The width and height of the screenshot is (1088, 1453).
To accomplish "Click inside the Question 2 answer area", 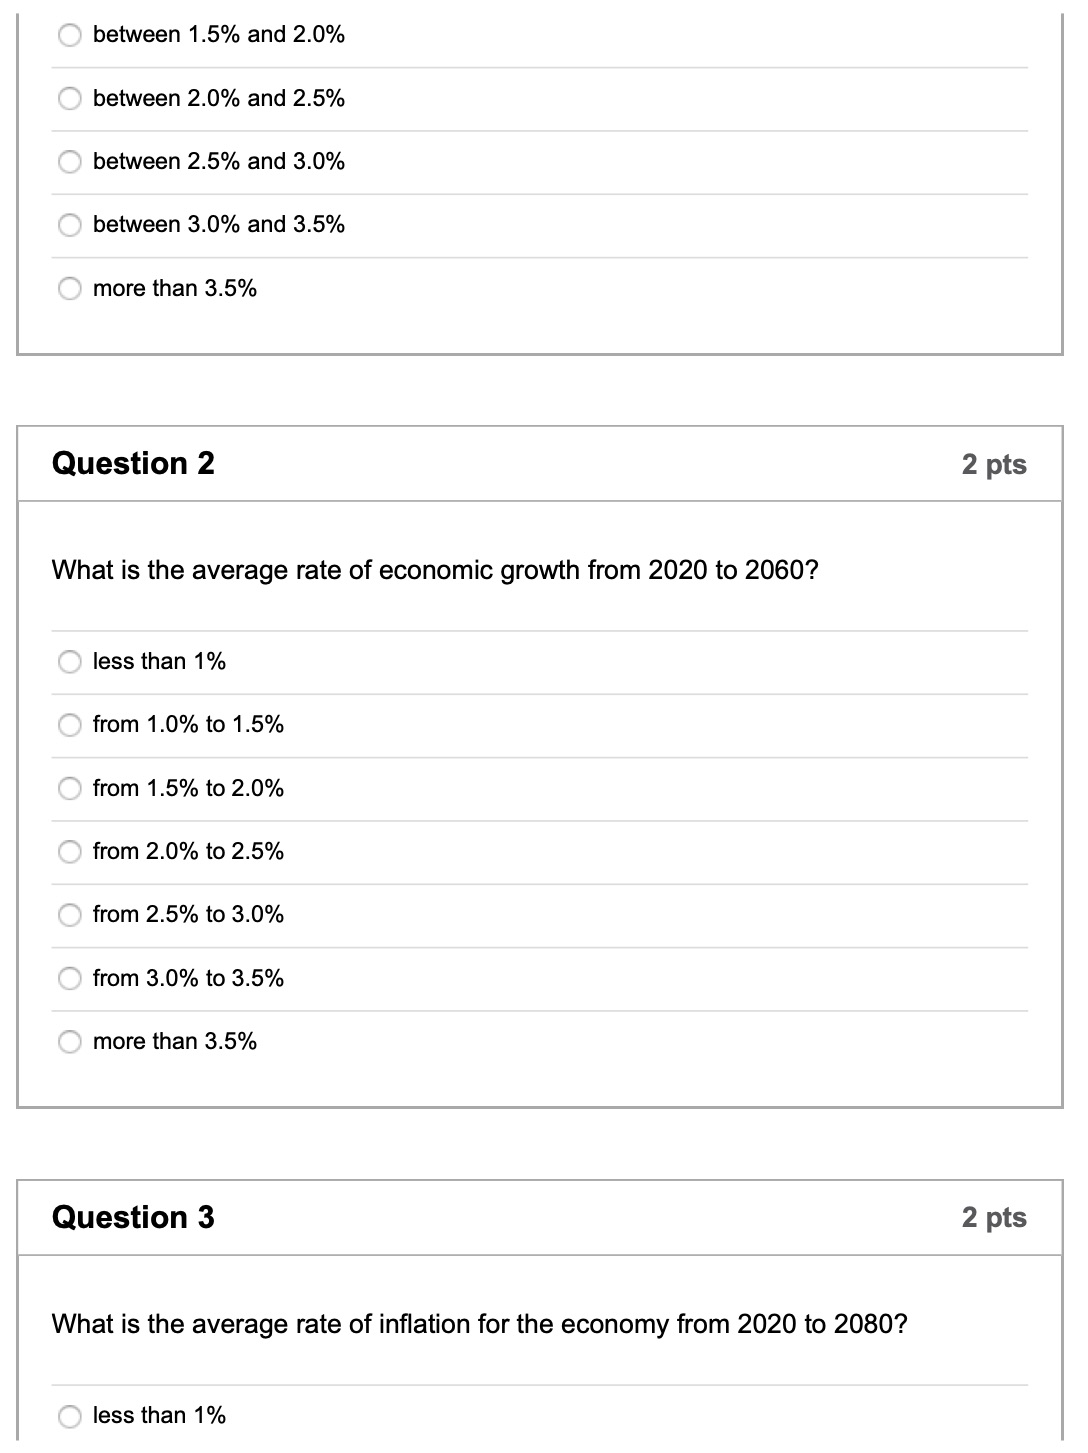I will (x=540, y=850).
